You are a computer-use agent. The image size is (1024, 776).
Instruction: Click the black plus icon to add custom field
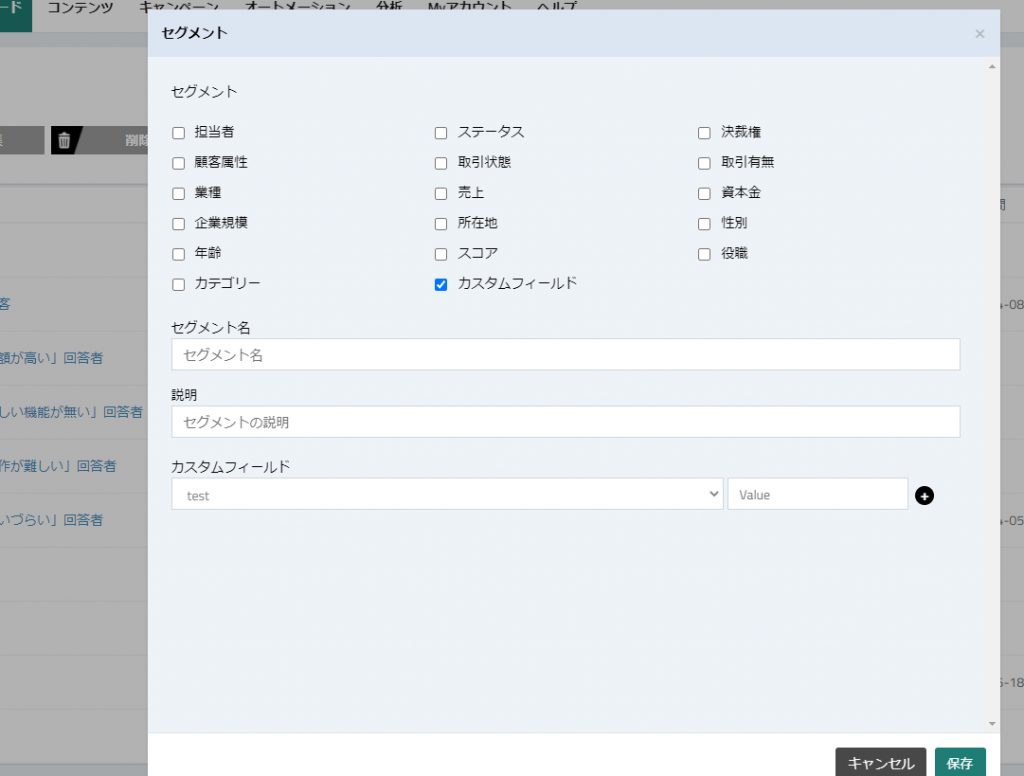point(924,496)
